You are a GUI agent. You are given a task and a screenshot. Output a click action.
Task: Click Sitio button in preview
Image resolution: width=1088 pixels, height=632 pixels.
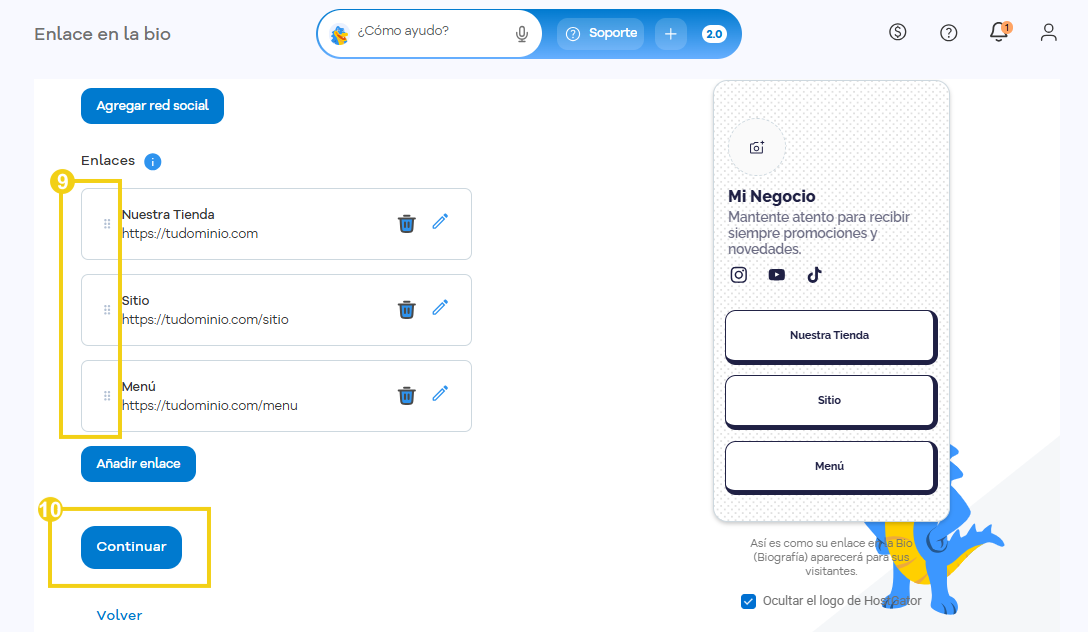[x=831, y=401]
